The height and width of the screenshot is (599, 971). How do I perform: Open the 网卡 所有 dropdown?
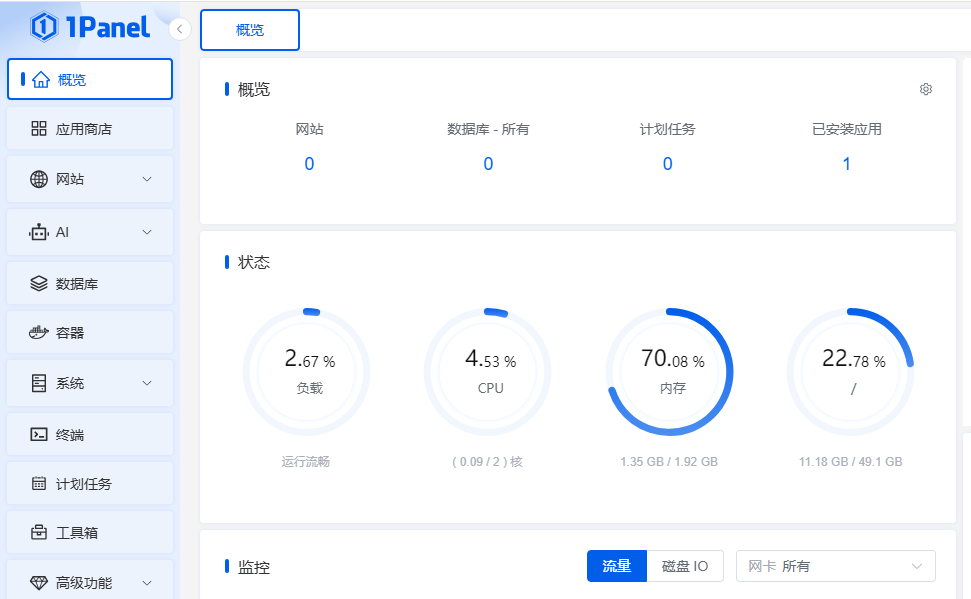click(835, 565)
